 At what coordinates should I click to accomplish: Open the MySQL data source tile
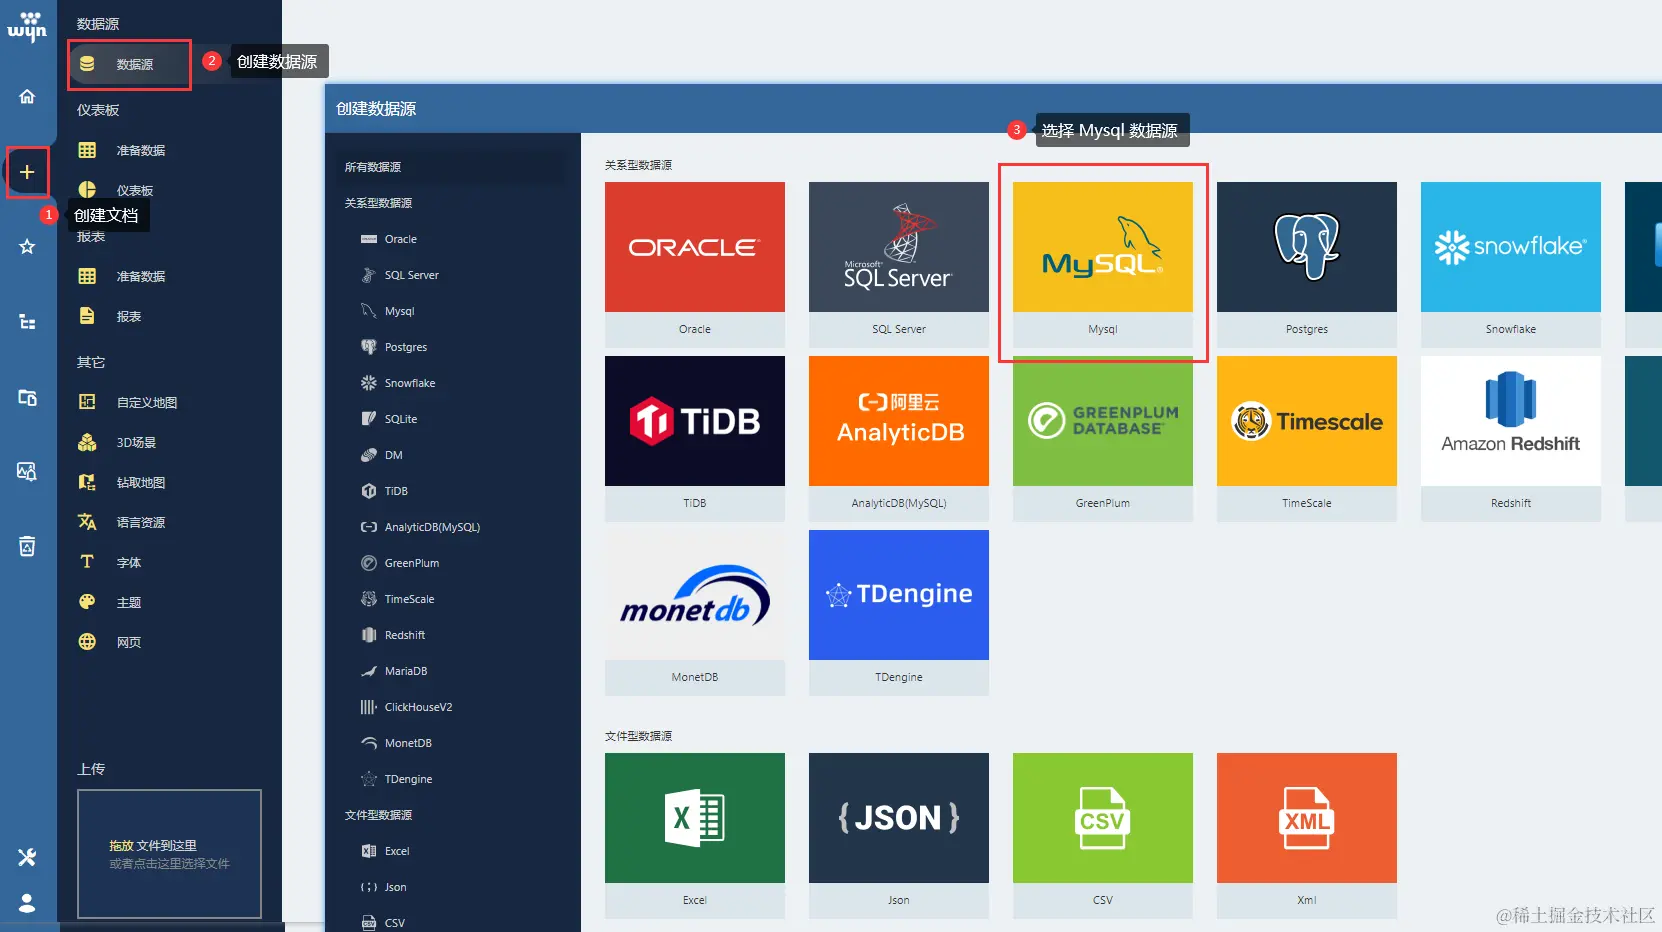(x=1103, y=264)
